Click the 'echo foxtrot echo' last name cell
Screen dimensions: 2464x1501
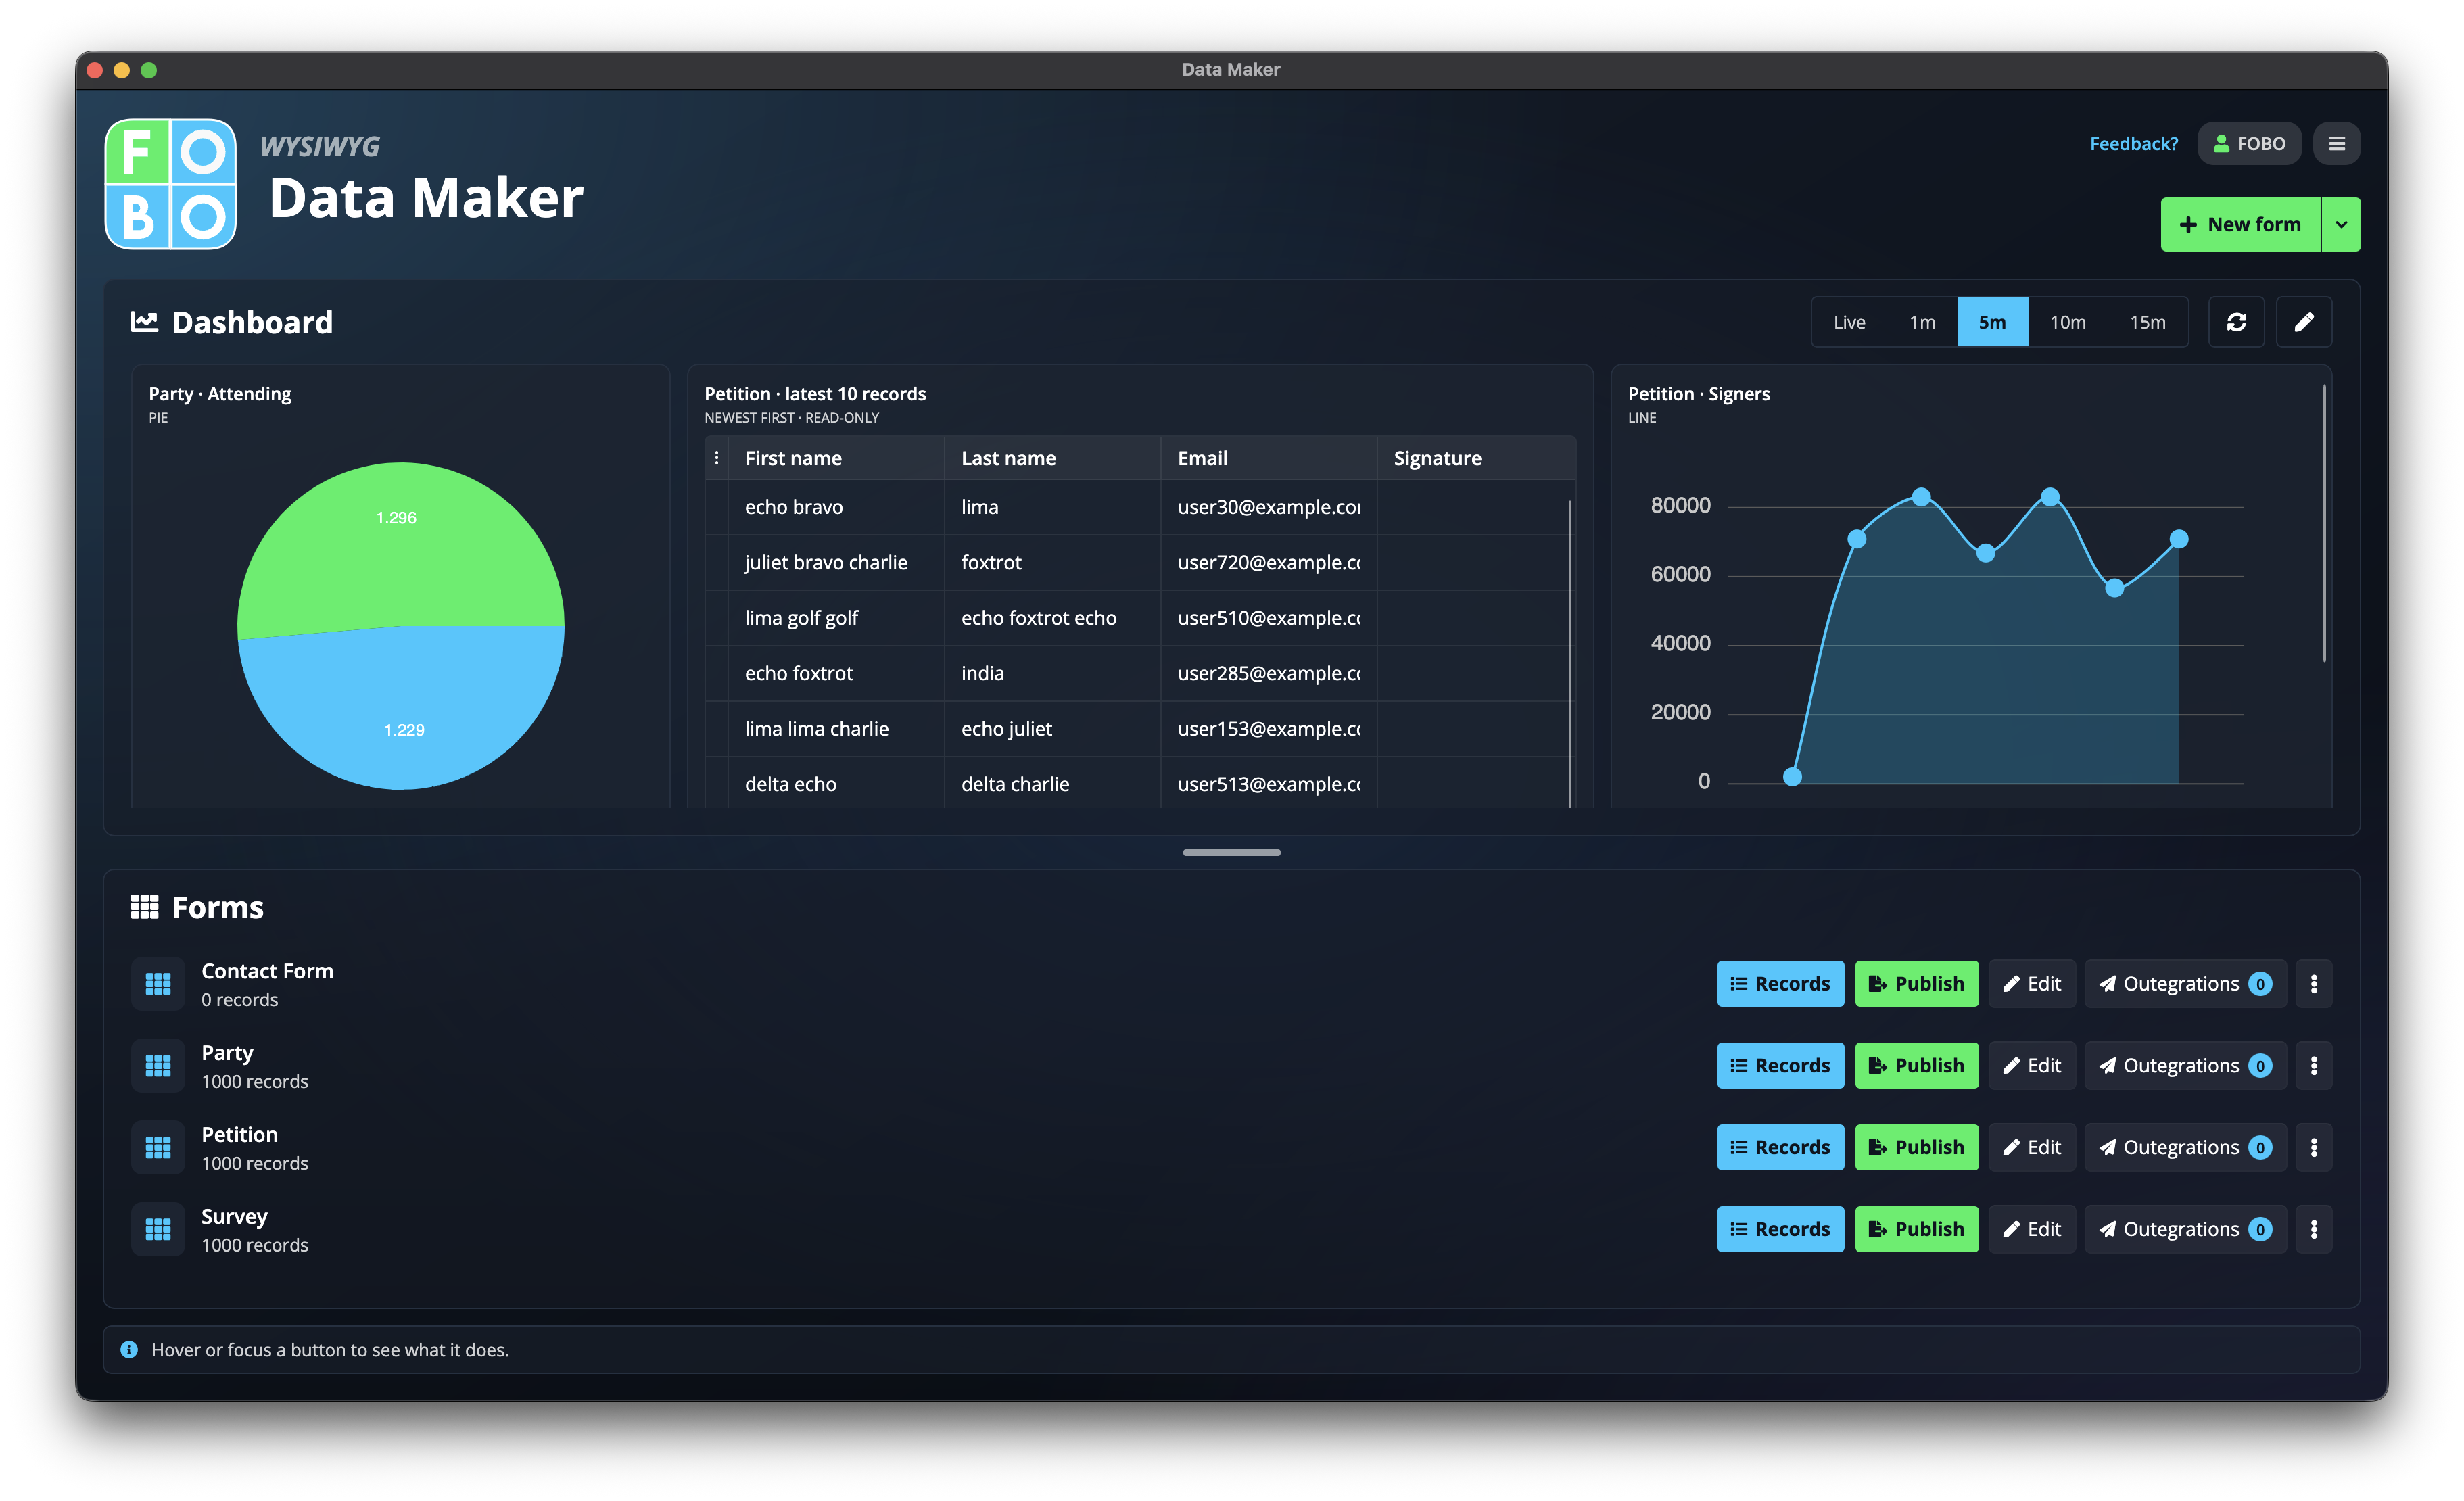(x=1052, y=618)
